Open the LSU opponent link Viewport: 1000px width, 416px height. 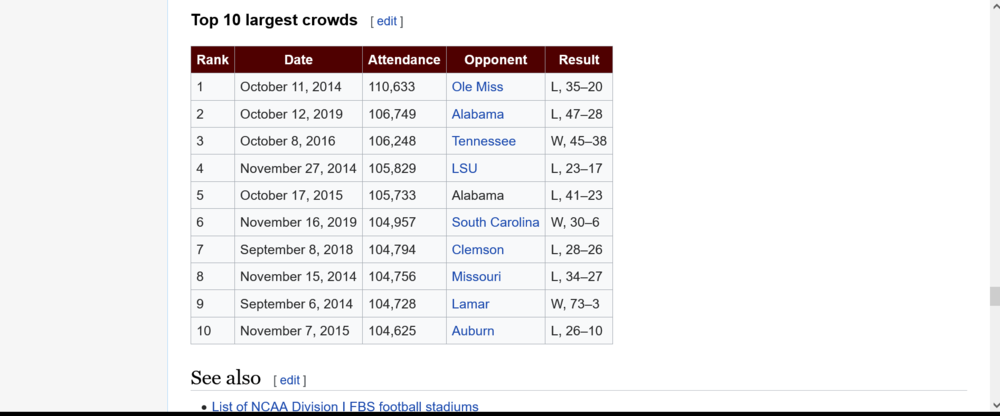point(464,168)
